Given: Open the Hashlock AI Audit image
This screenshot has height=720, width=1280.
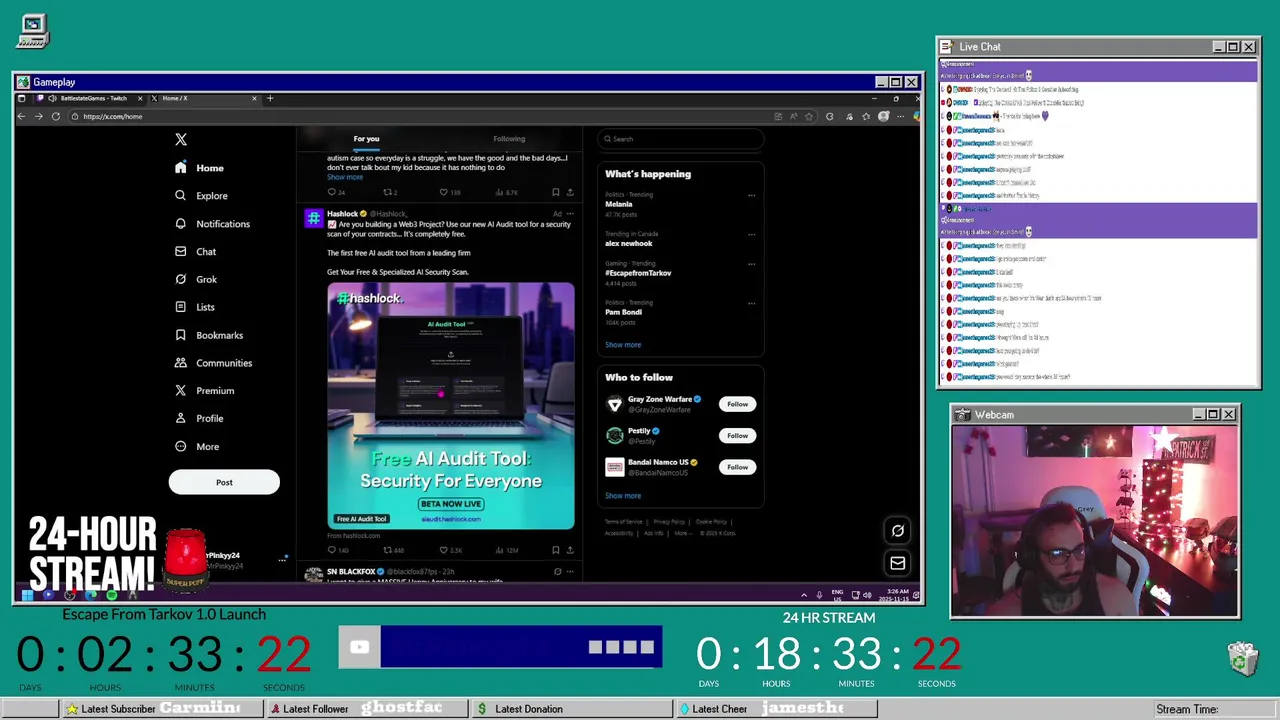Looking at the screenshot, I should coord(451,406).
